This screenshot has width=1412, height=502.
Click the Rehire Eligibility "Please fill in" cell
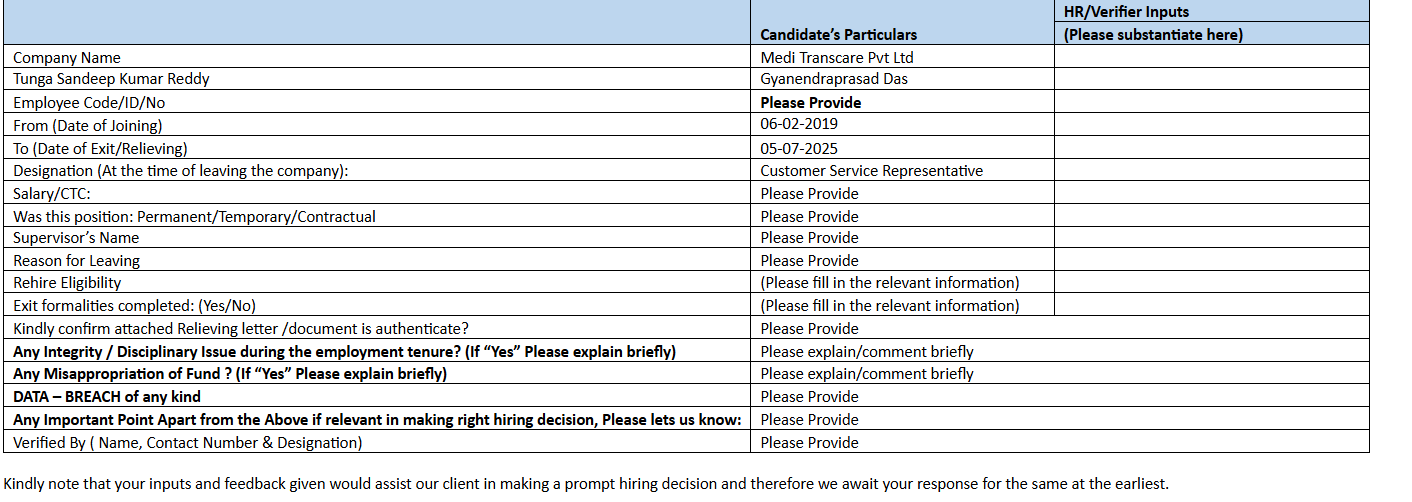pos(889,283)
